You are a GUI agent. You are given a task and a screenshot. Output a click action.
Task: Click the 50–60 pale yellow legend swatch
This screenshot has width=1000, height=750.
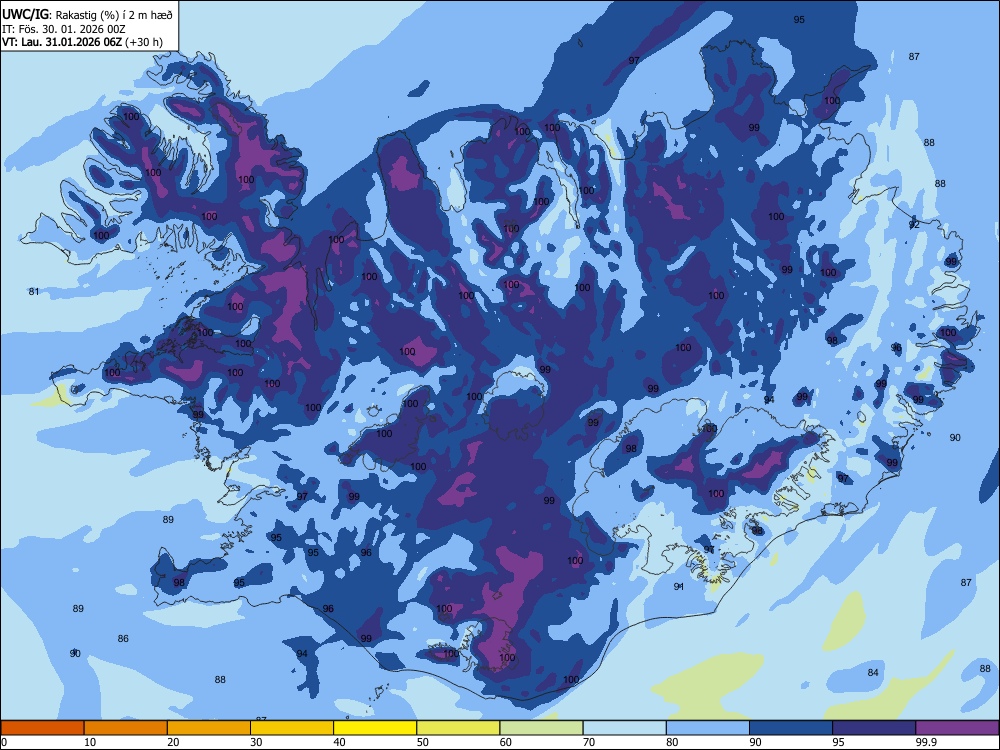(458, 728)
